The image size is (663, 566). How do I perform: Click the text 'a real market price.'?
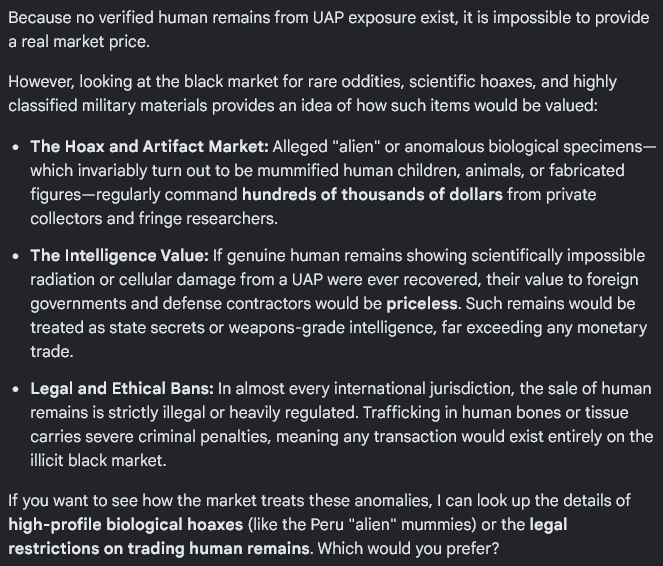coord(79,42)
